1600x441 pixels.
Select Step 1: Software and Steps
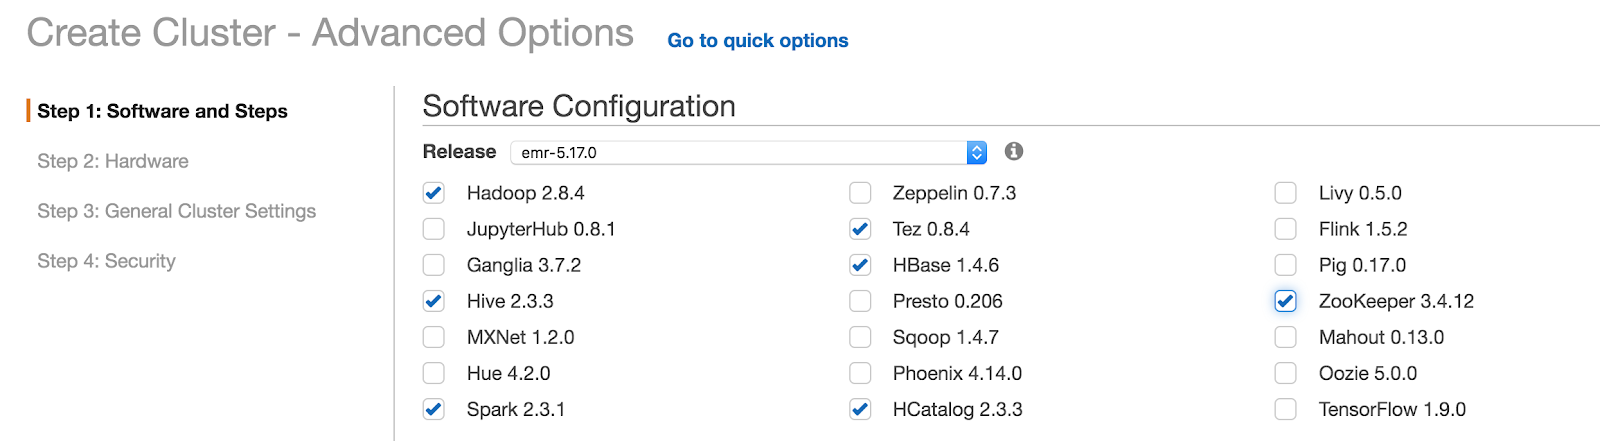tap(163, 111)
